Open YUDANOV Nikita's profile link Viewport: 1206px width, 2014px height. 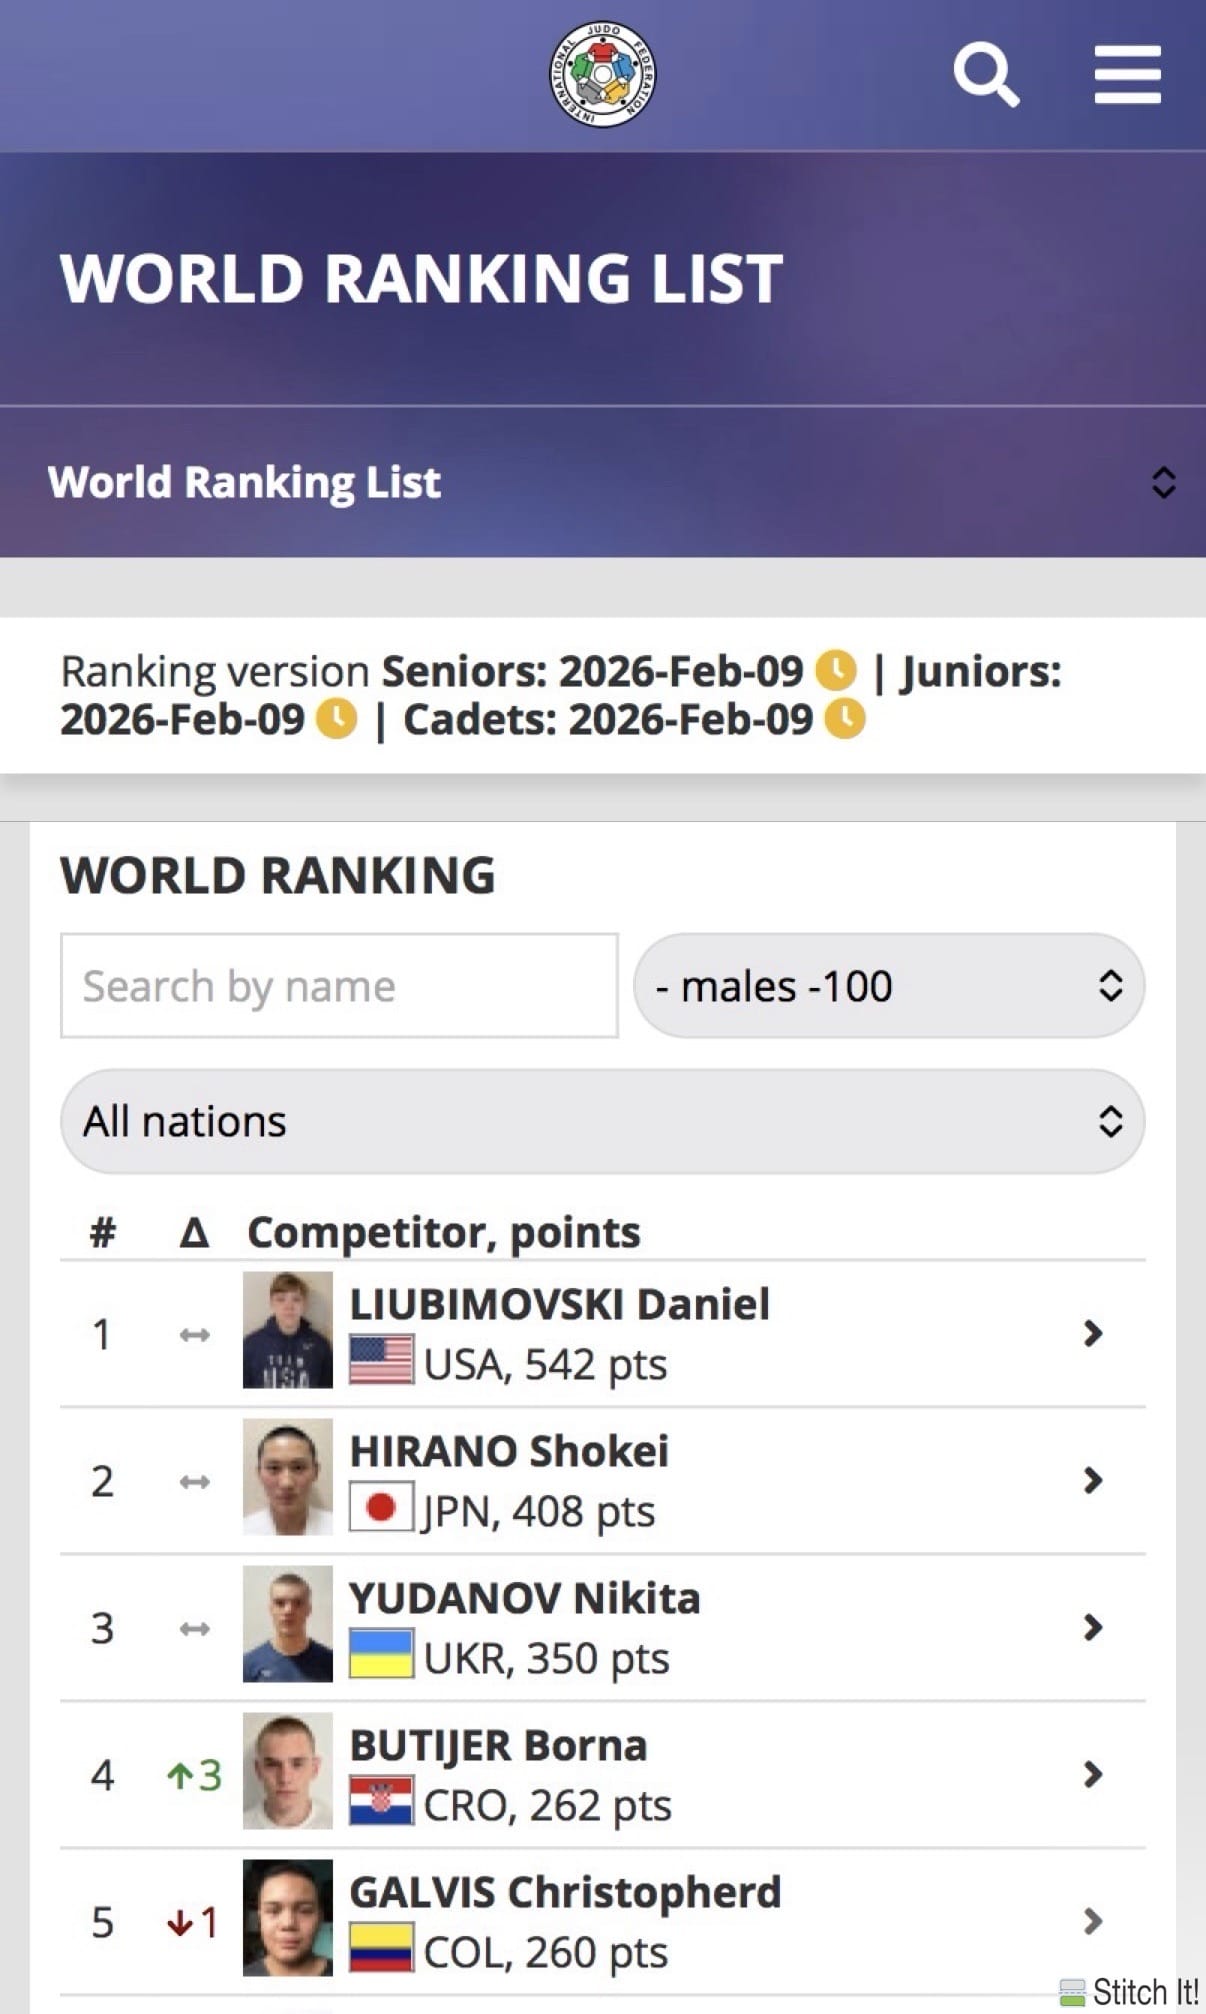(x=524, y=1598)
